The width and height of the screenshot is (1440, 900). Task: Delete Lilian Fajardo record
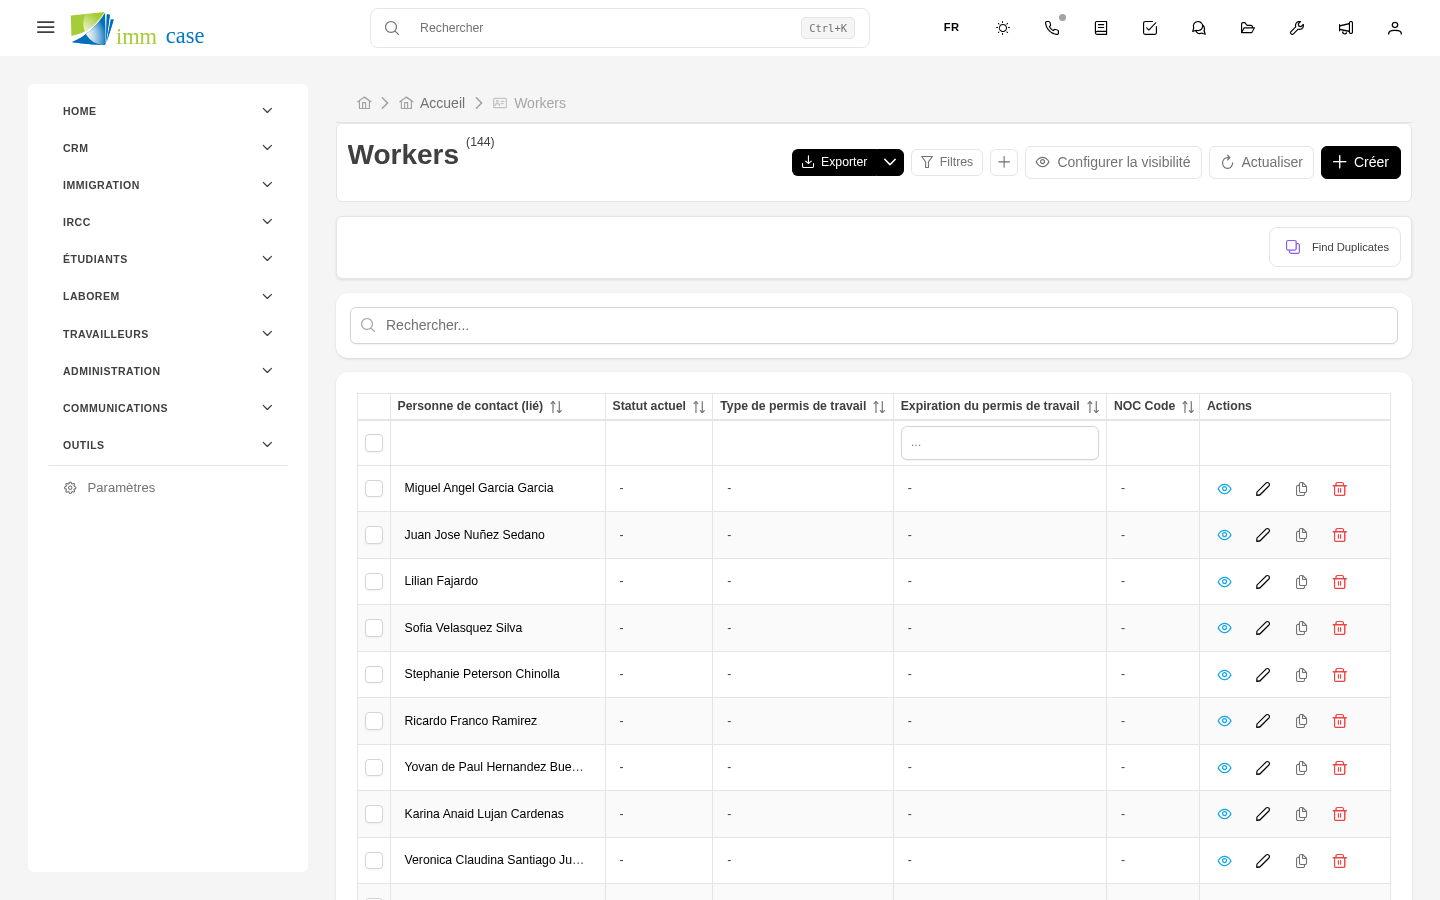coord(1340,582)
